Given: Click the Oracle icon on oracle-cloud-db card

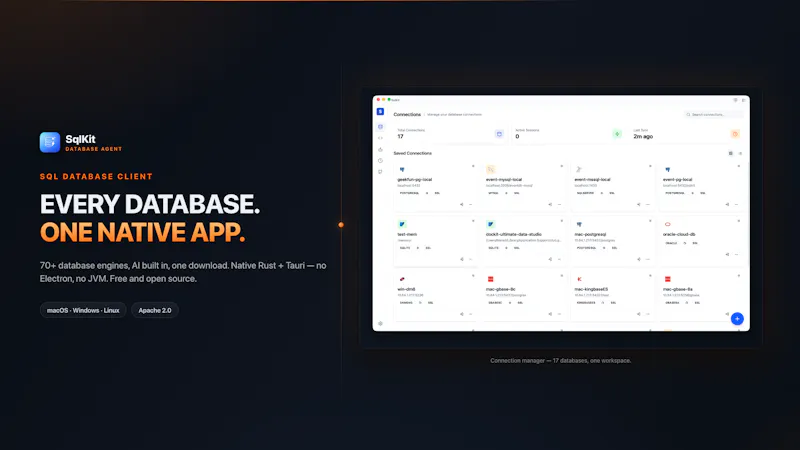Looking at the screenshot, I should [x=667, y=224].
